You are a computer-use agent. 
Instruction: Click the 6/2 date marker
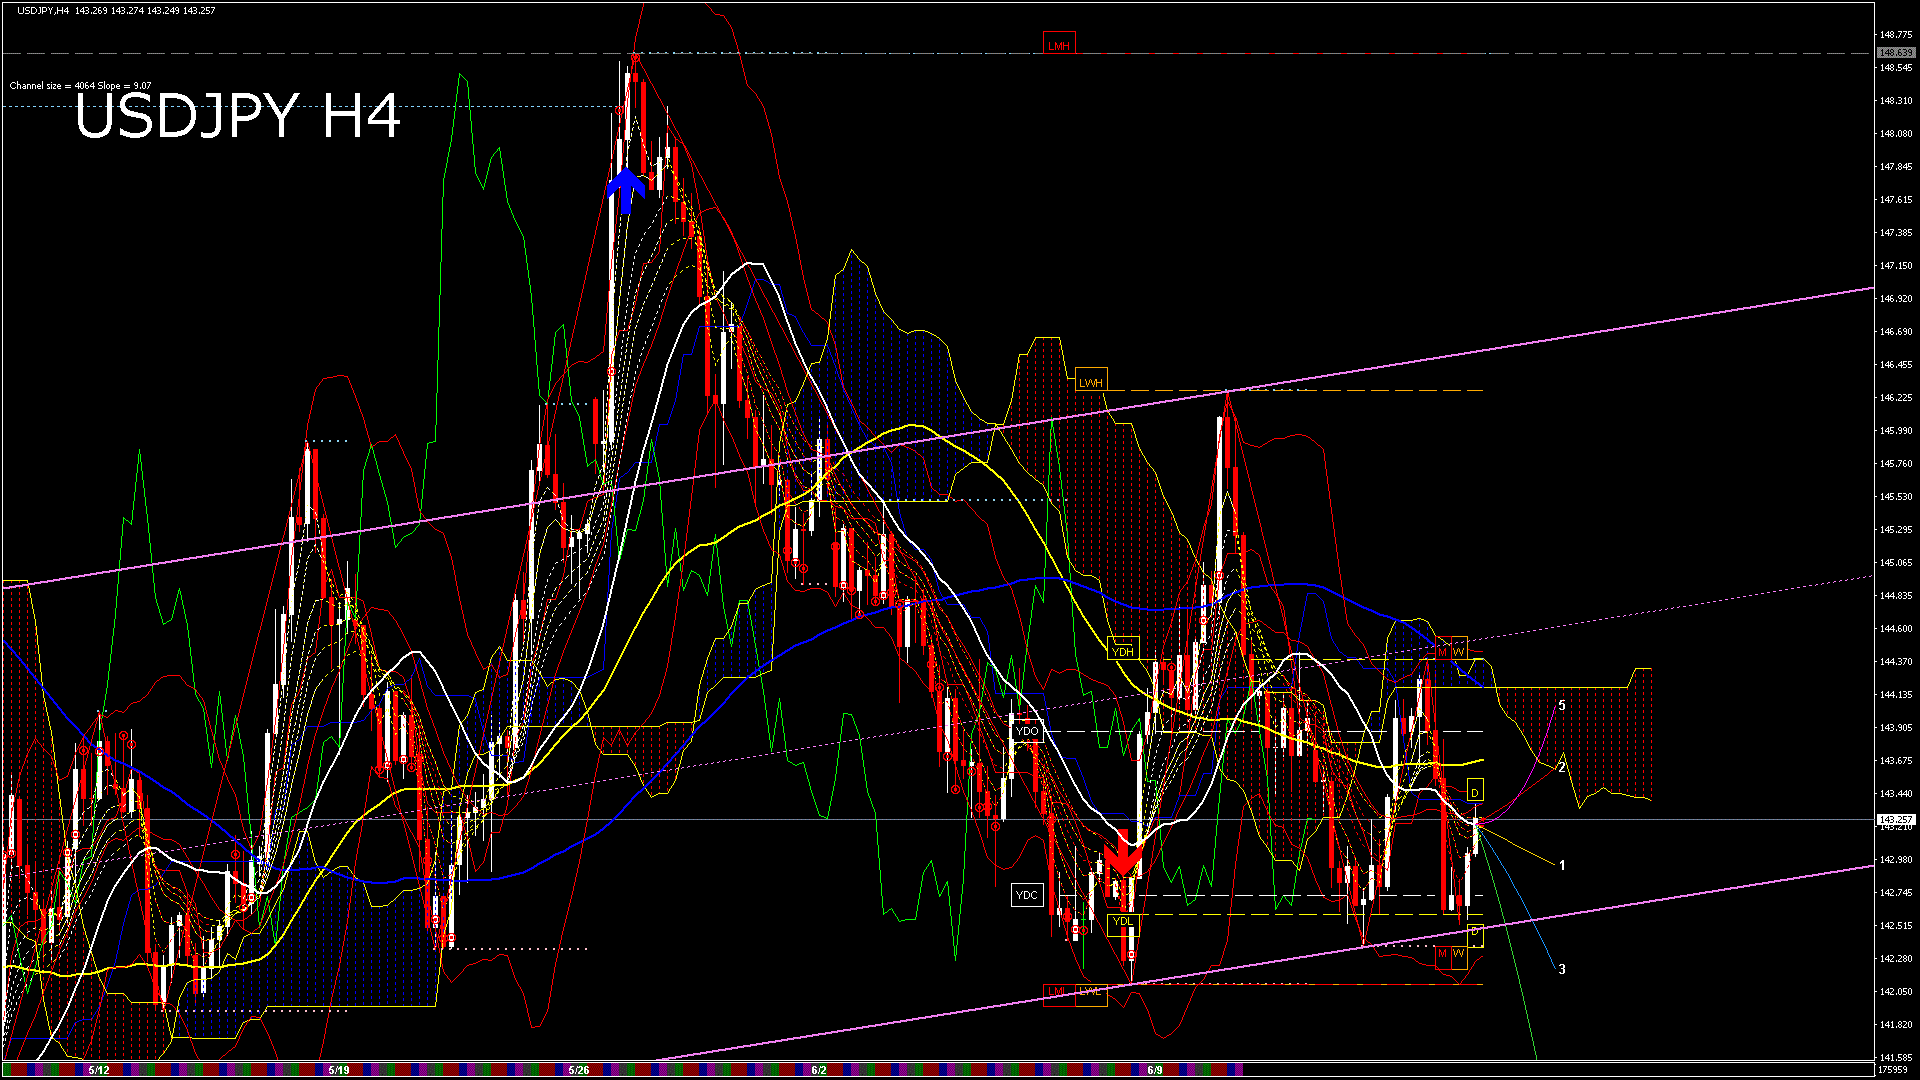819,1070
